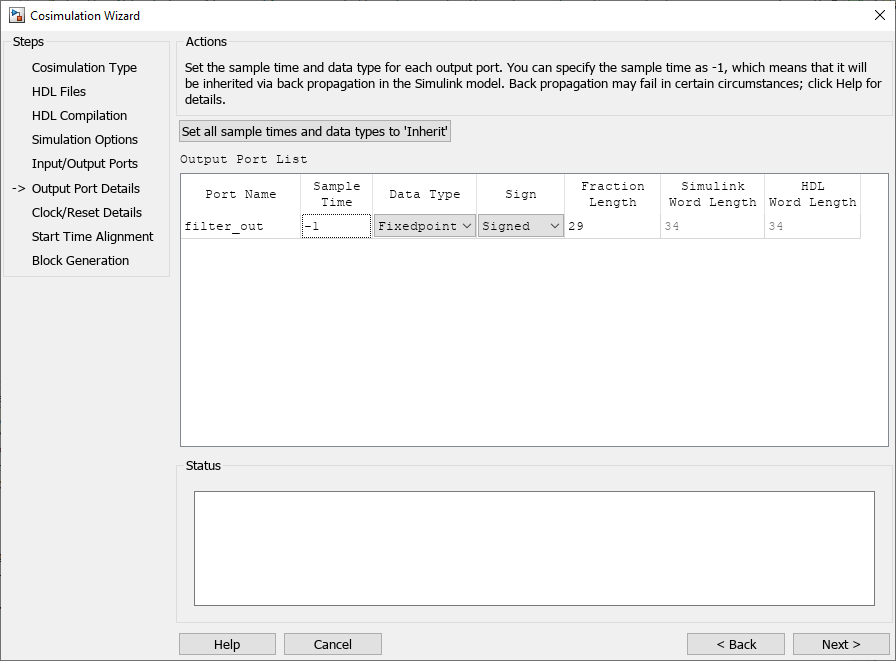Go to the HDL Compilation step
This screenshot has height=661, width=896.
[79, 115]
